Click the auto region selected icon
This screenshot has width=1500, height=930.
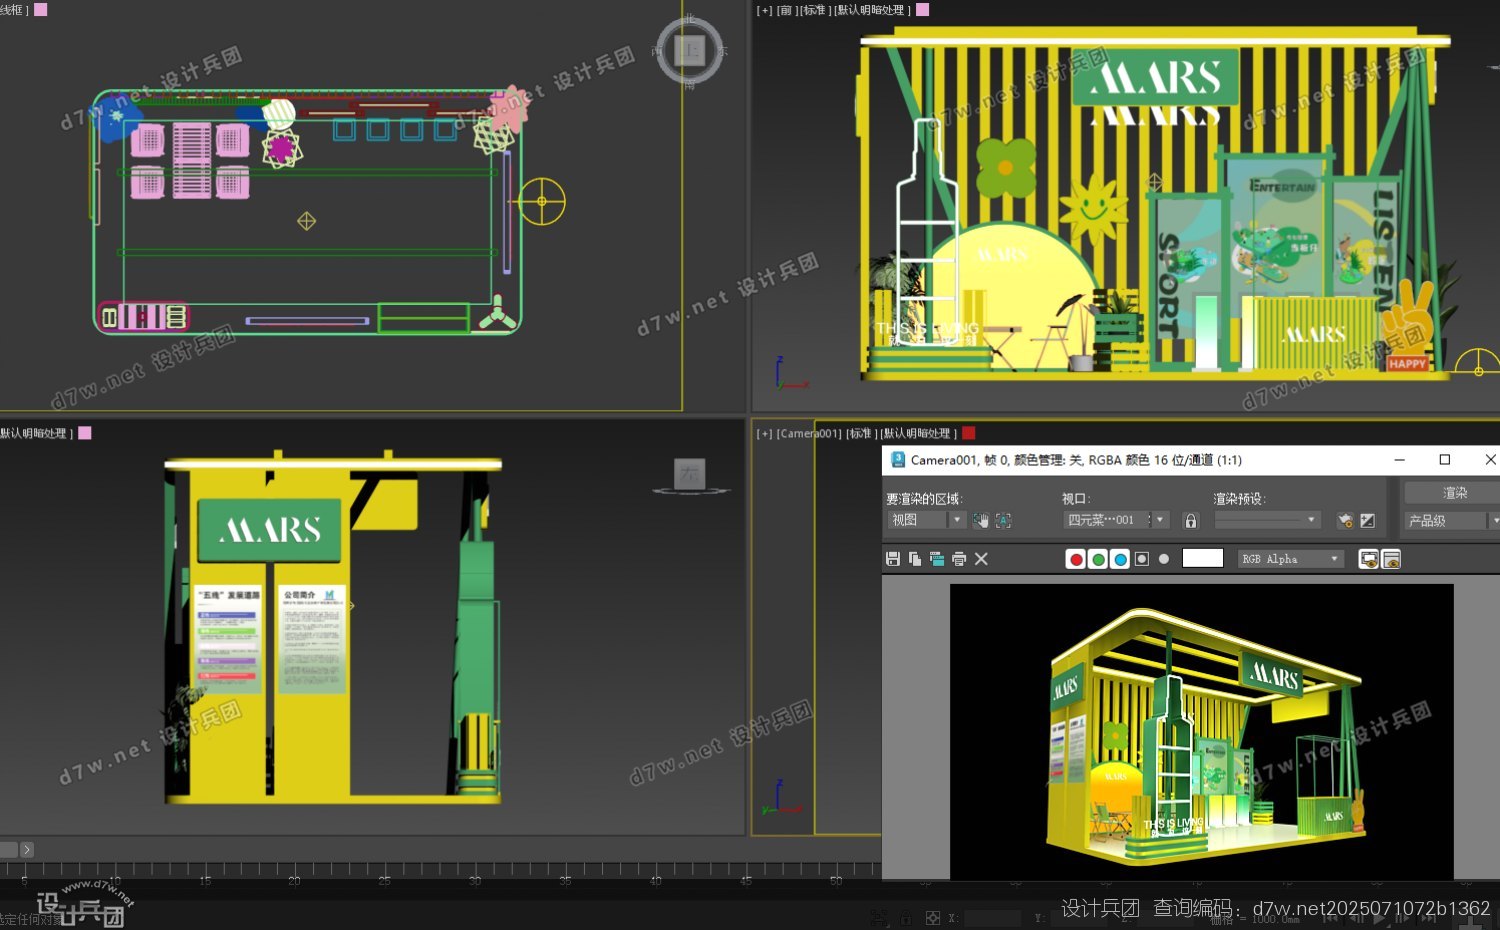tap(1003, 520)
